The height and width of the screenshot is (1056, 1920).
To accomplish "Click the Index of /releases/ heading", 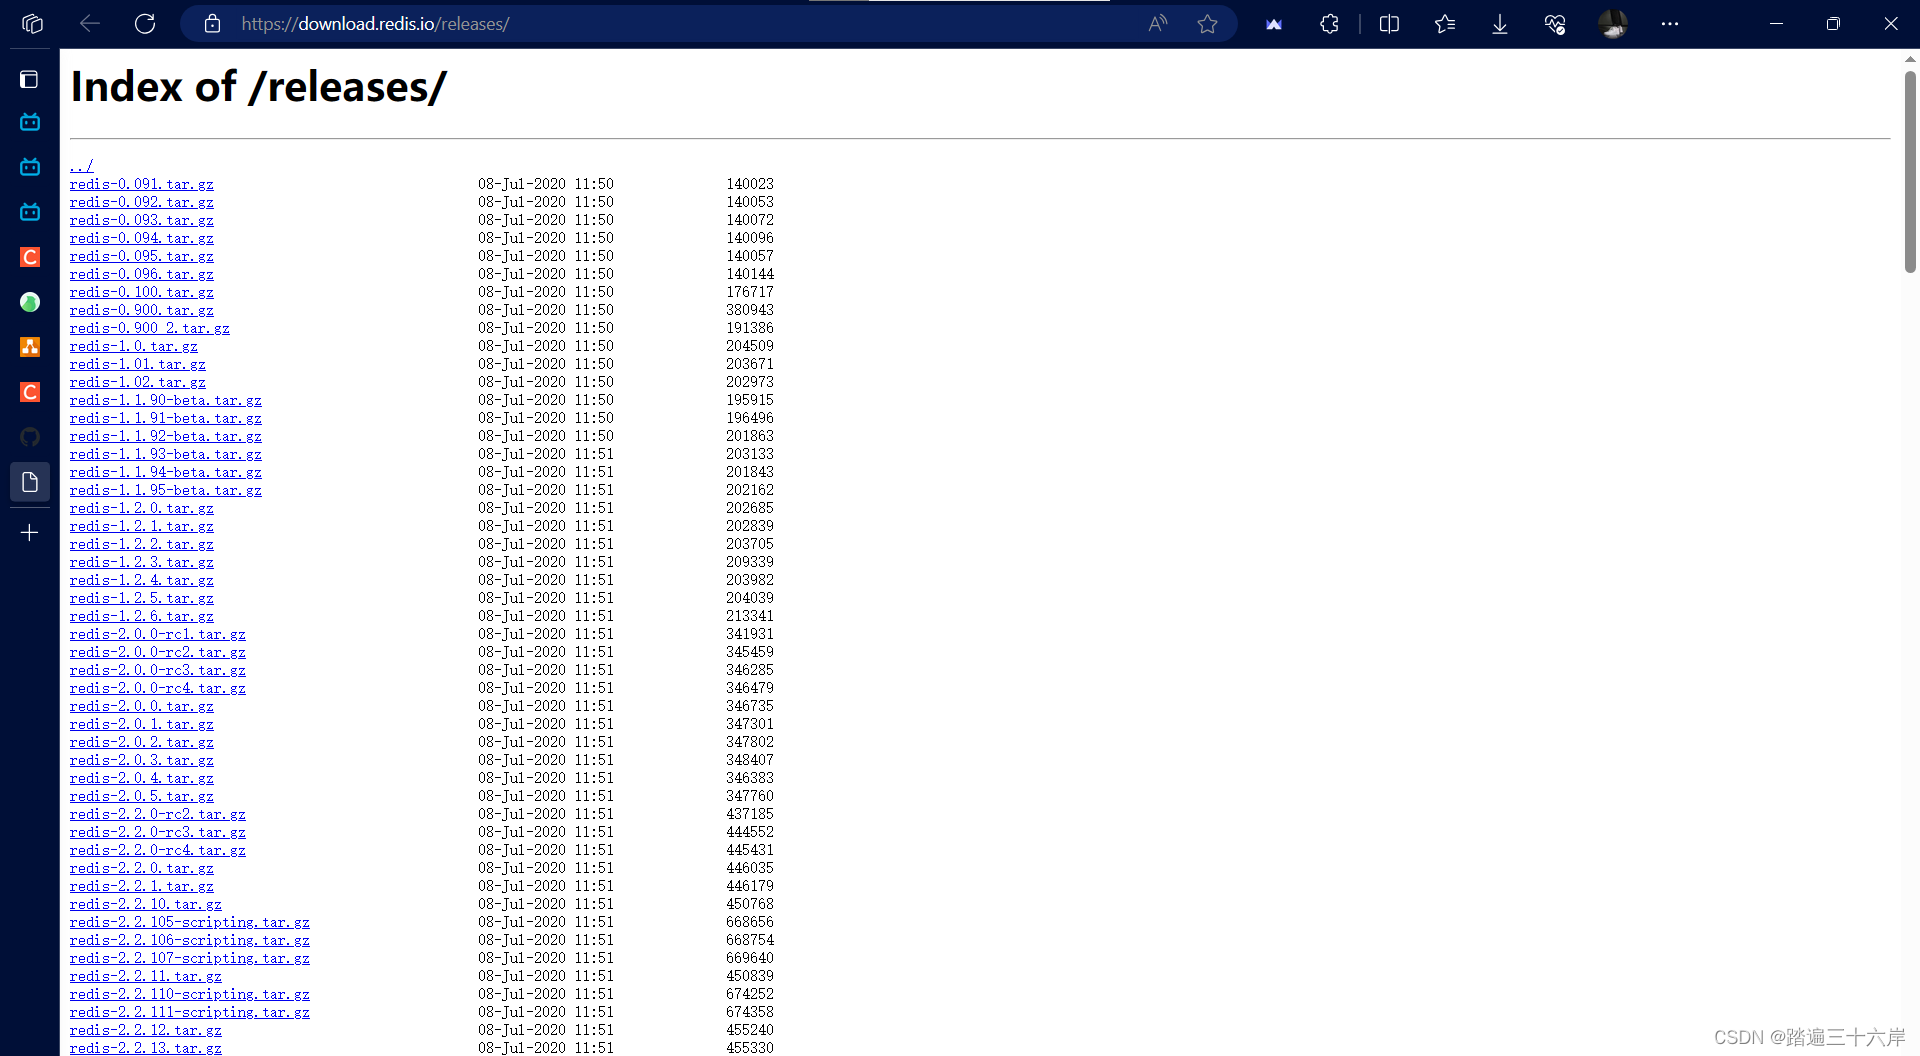I will coord(258,87).
